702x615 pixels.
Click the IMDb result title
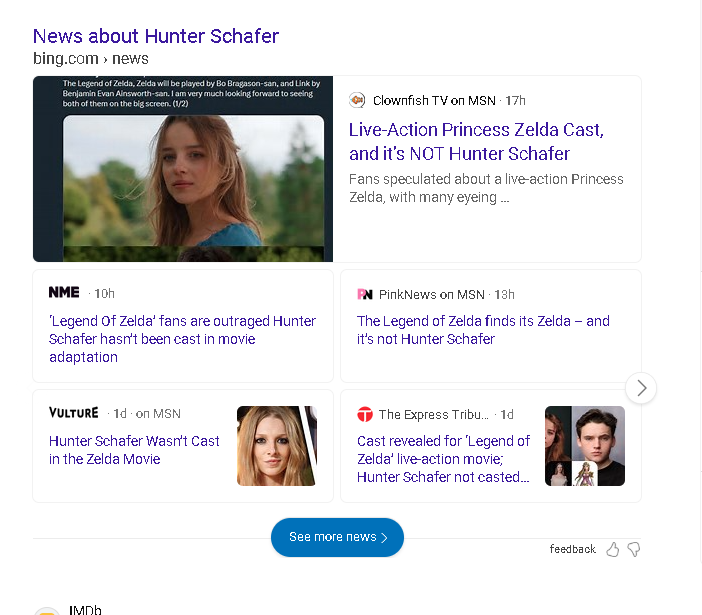[x=85, y=610]
